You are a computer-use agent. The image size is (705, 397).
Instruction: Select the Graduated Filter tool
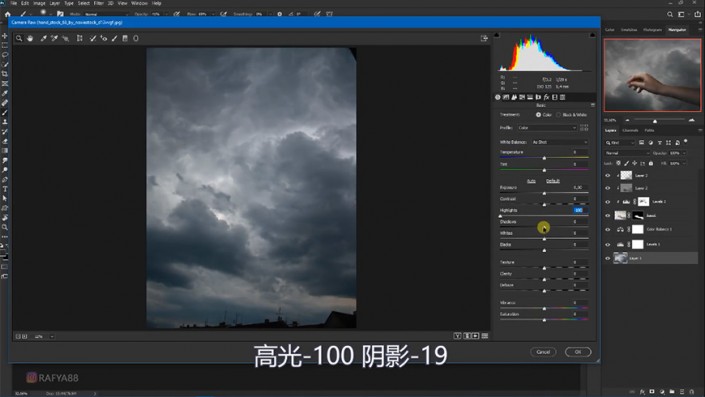(125, 39)
